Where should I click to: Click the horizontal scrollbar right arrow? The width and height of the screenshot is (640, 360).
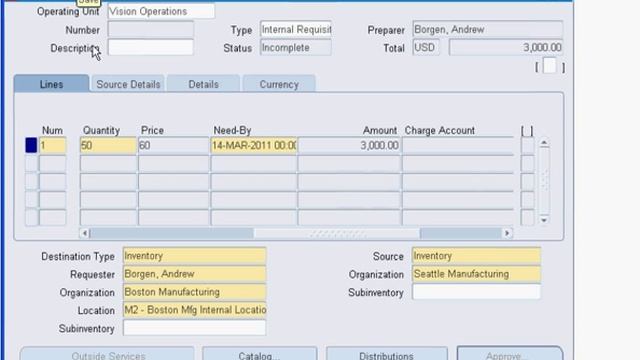(x=507, y=233)
